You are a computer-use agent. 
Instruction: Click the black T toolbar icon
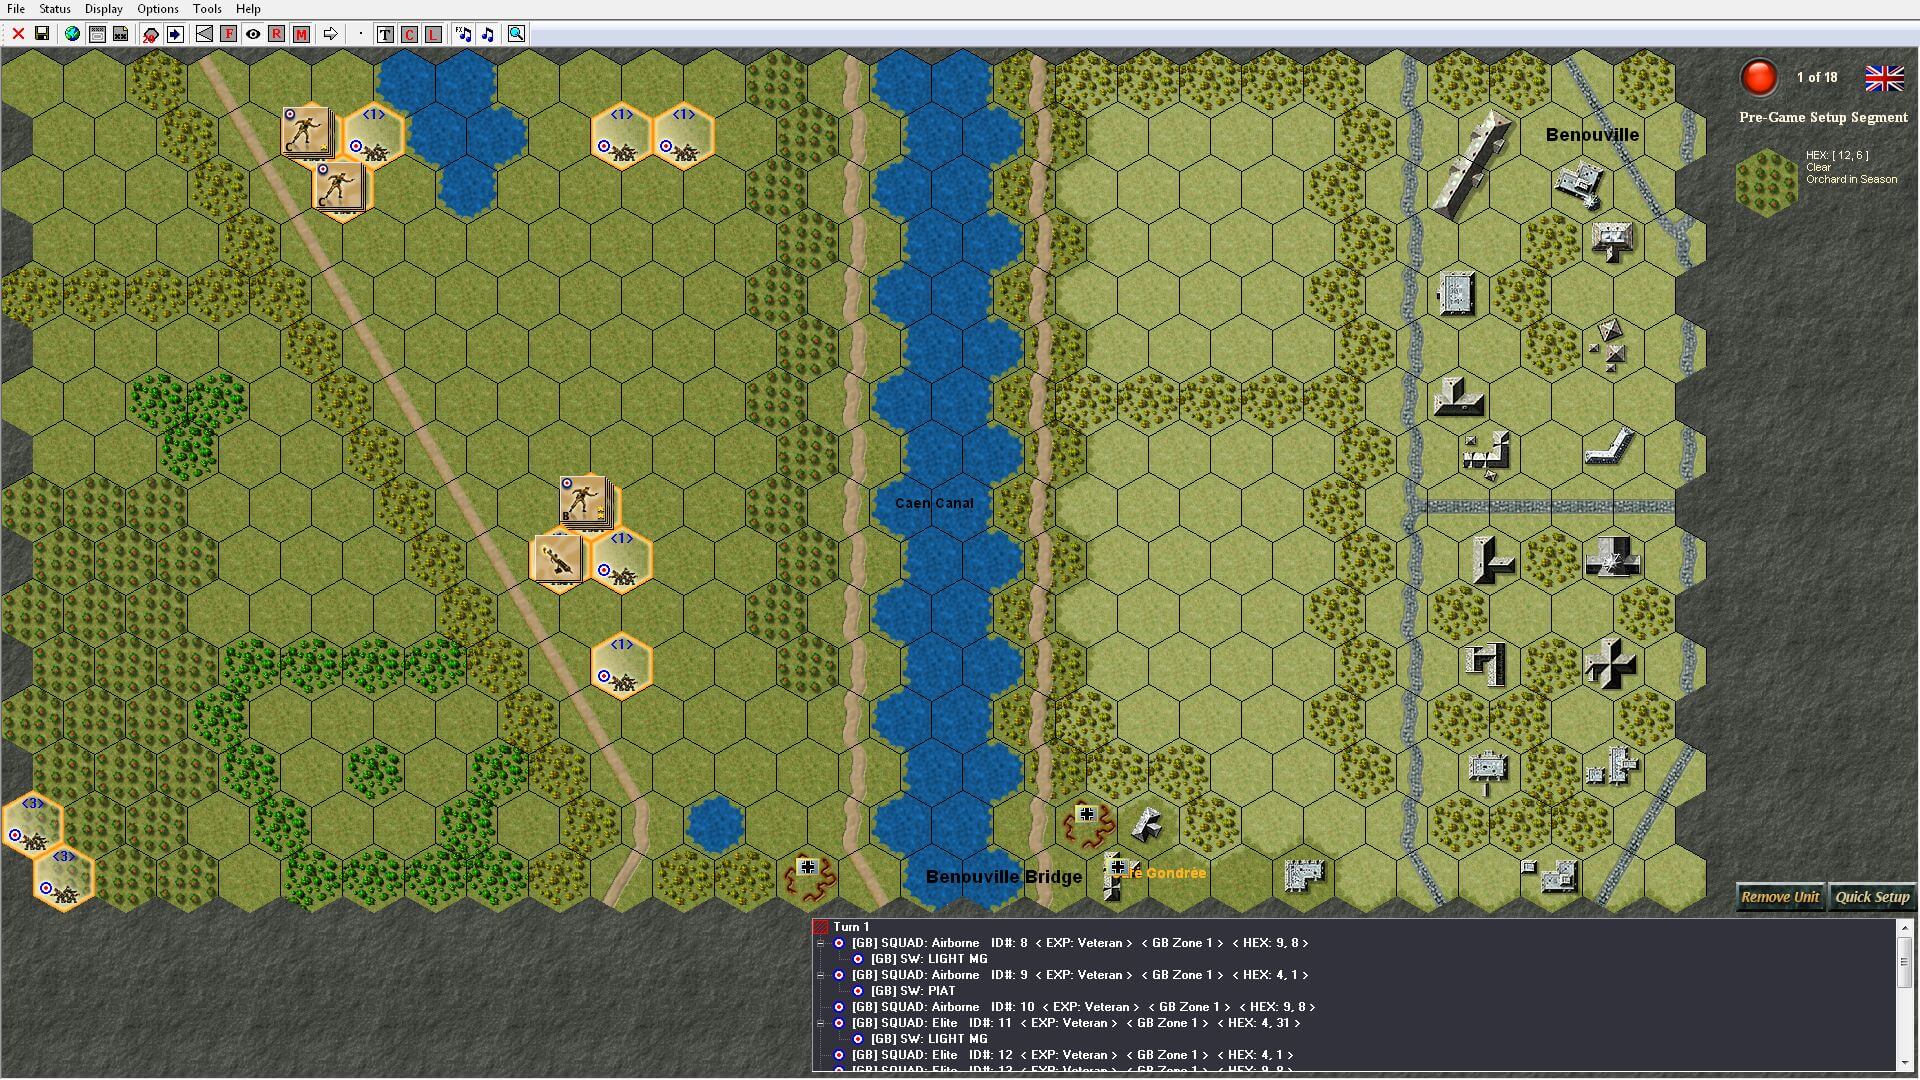click(385, 34)
